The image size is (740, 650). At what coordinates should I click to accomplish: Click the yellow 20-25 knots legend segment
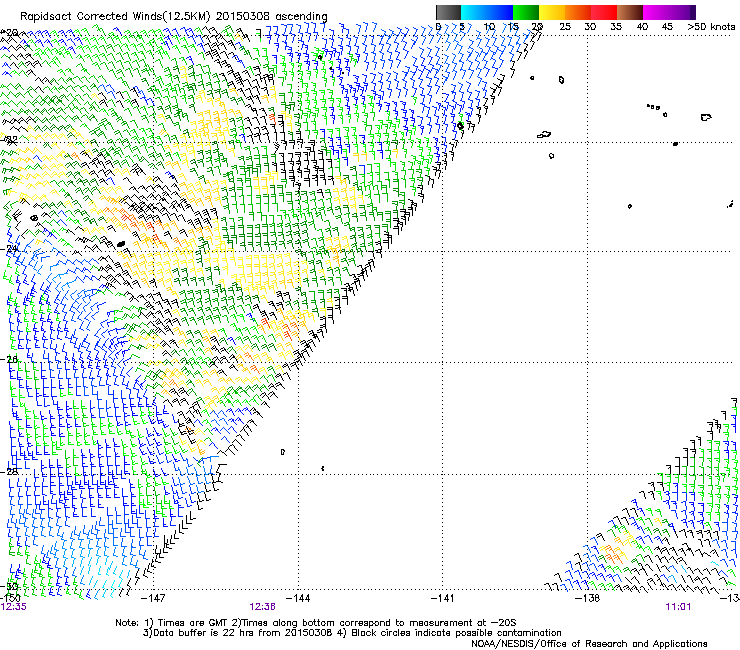click(552, 12)
